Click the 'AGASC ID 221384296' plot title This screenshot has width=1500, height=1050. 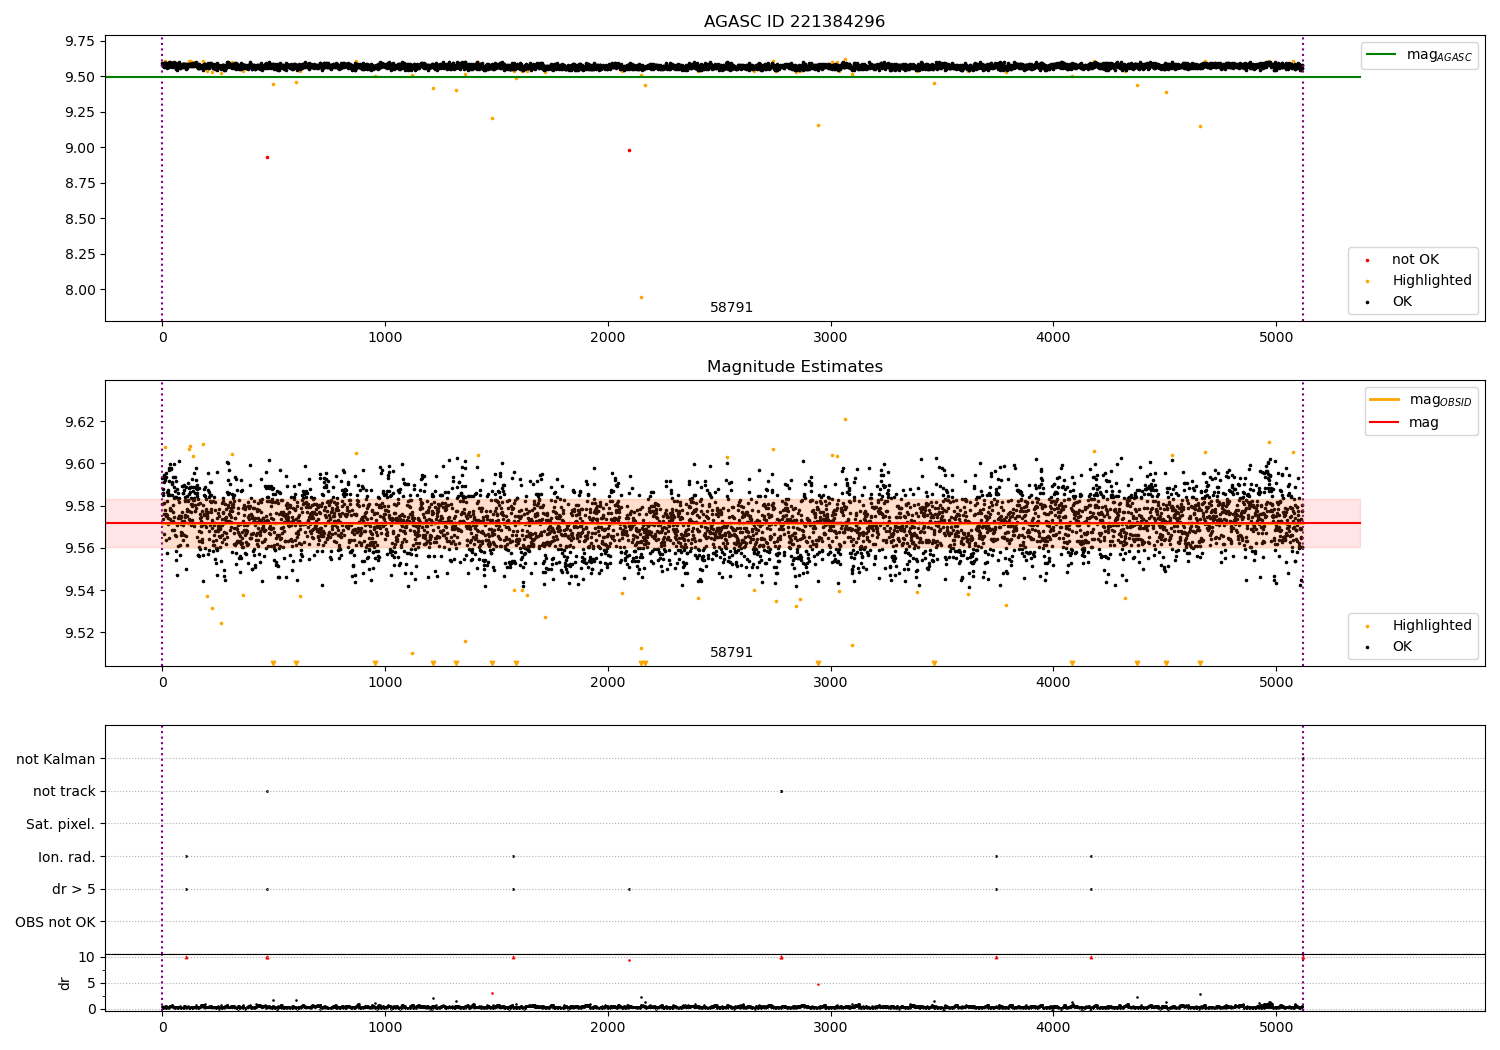coord(794,22)
